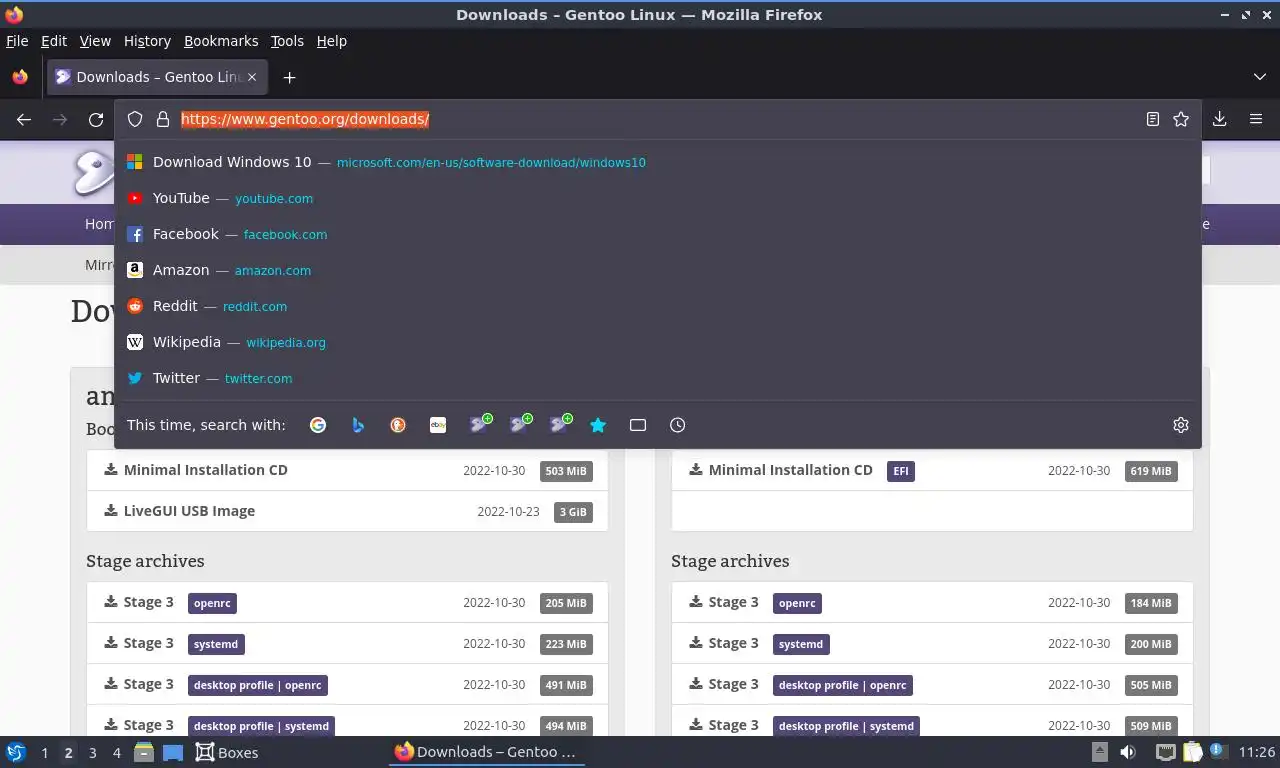Screen dimensions: 1280x768
Task: Bookmark this page with star icon
Action: [1181, 119]
